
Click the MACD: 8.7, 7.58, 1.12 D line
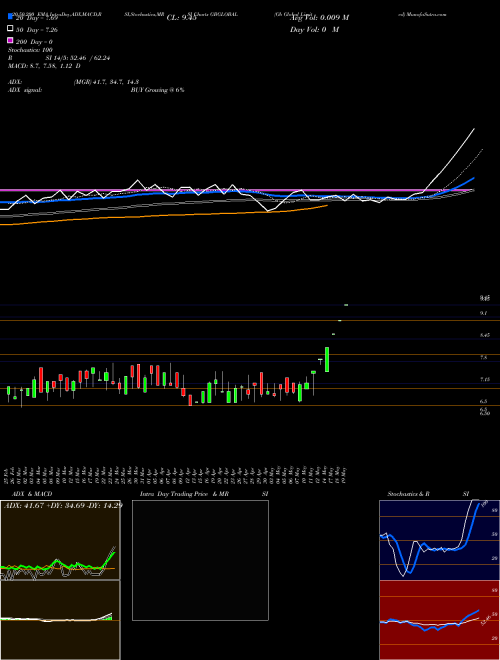point(44,66)
